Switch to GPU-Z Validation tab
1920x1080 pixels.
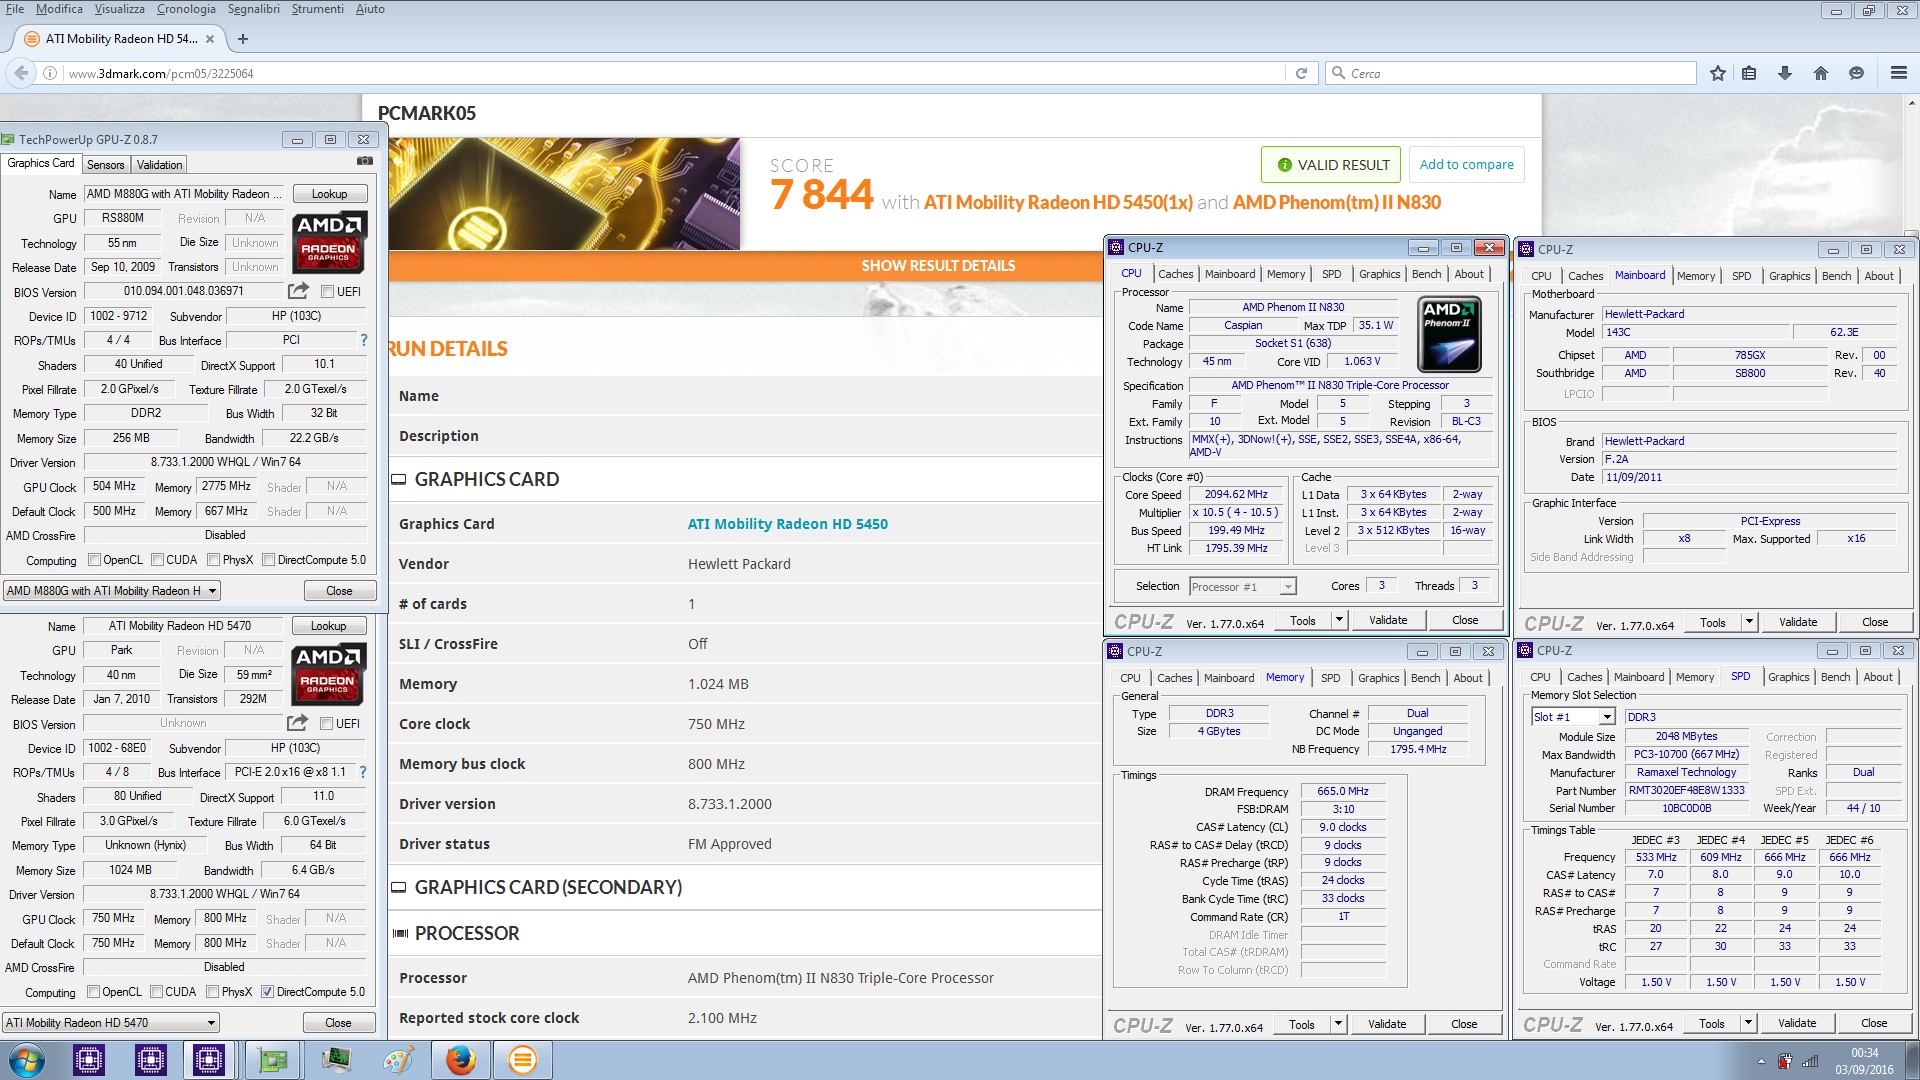click(x=159, y=165)
